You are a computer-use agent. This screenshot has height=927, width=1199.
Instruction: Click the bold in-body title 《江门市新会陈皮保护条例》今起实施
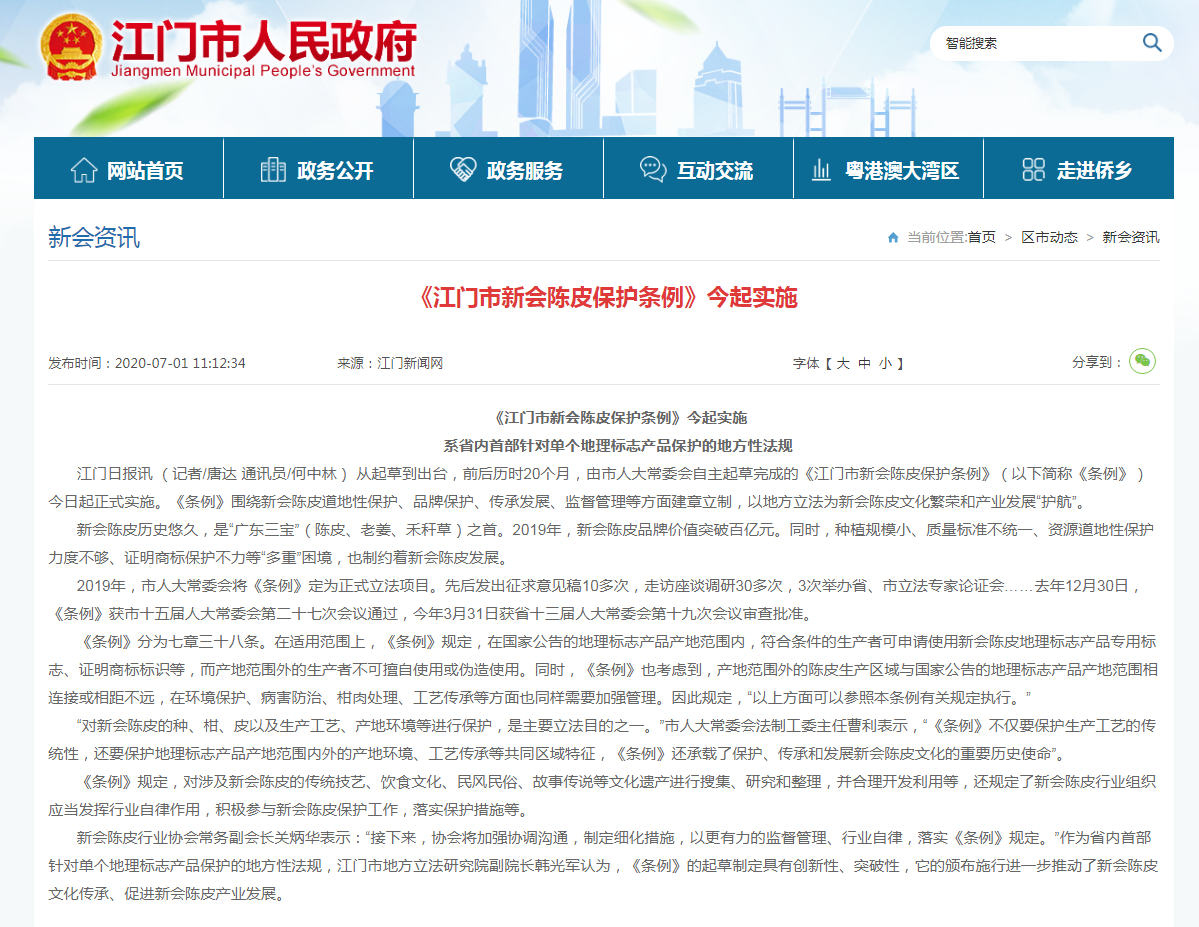(x=618, y=418)
